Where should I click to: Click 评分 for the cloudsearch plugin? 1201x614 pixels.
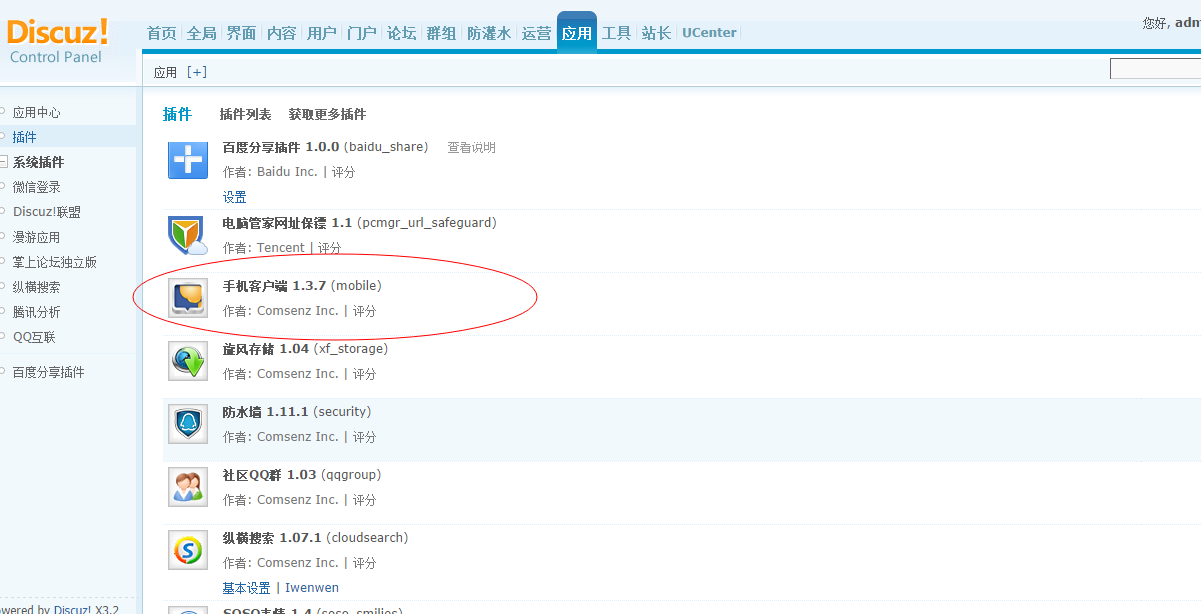pyautogui.click(x=364, y=563)
